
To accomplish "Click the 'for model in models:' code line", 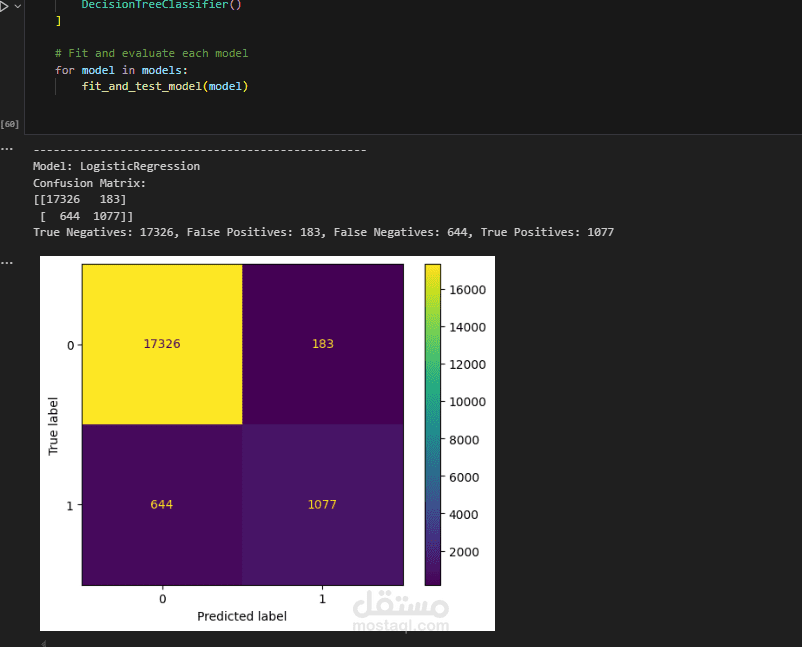I will pyautogui.click(x=121, y=70).
